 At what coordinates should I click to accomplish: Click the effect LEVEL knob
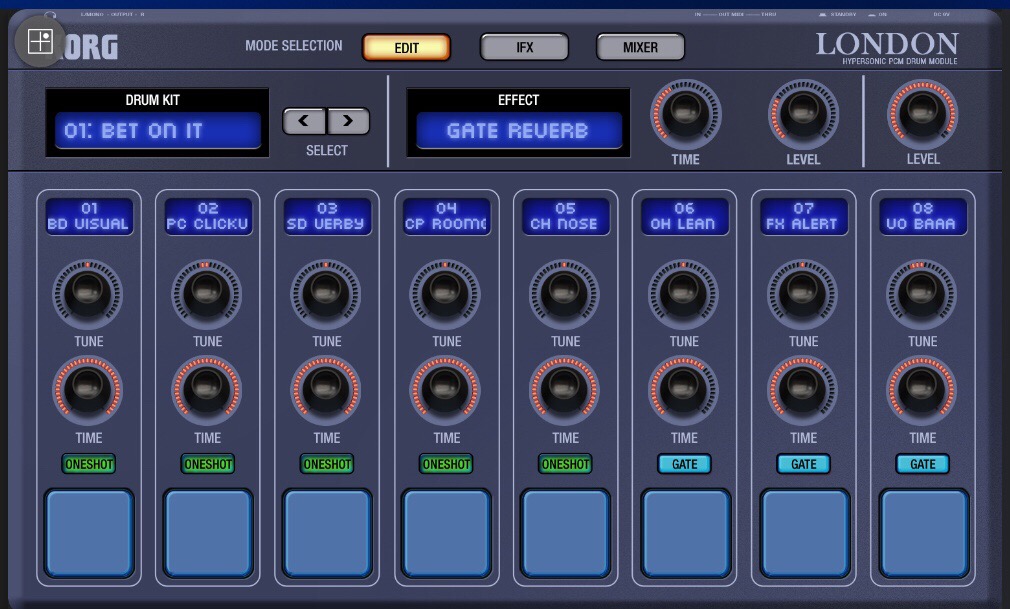click(x=803, y=112)
